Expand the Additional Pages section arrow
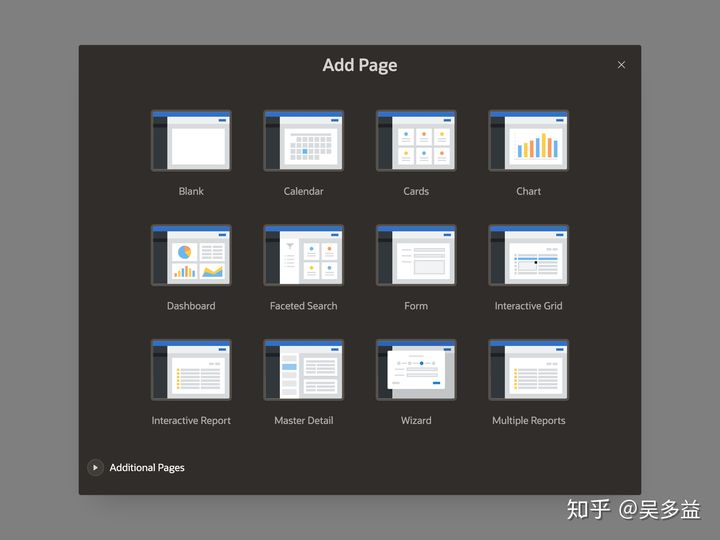 click(x=95, y=467)
